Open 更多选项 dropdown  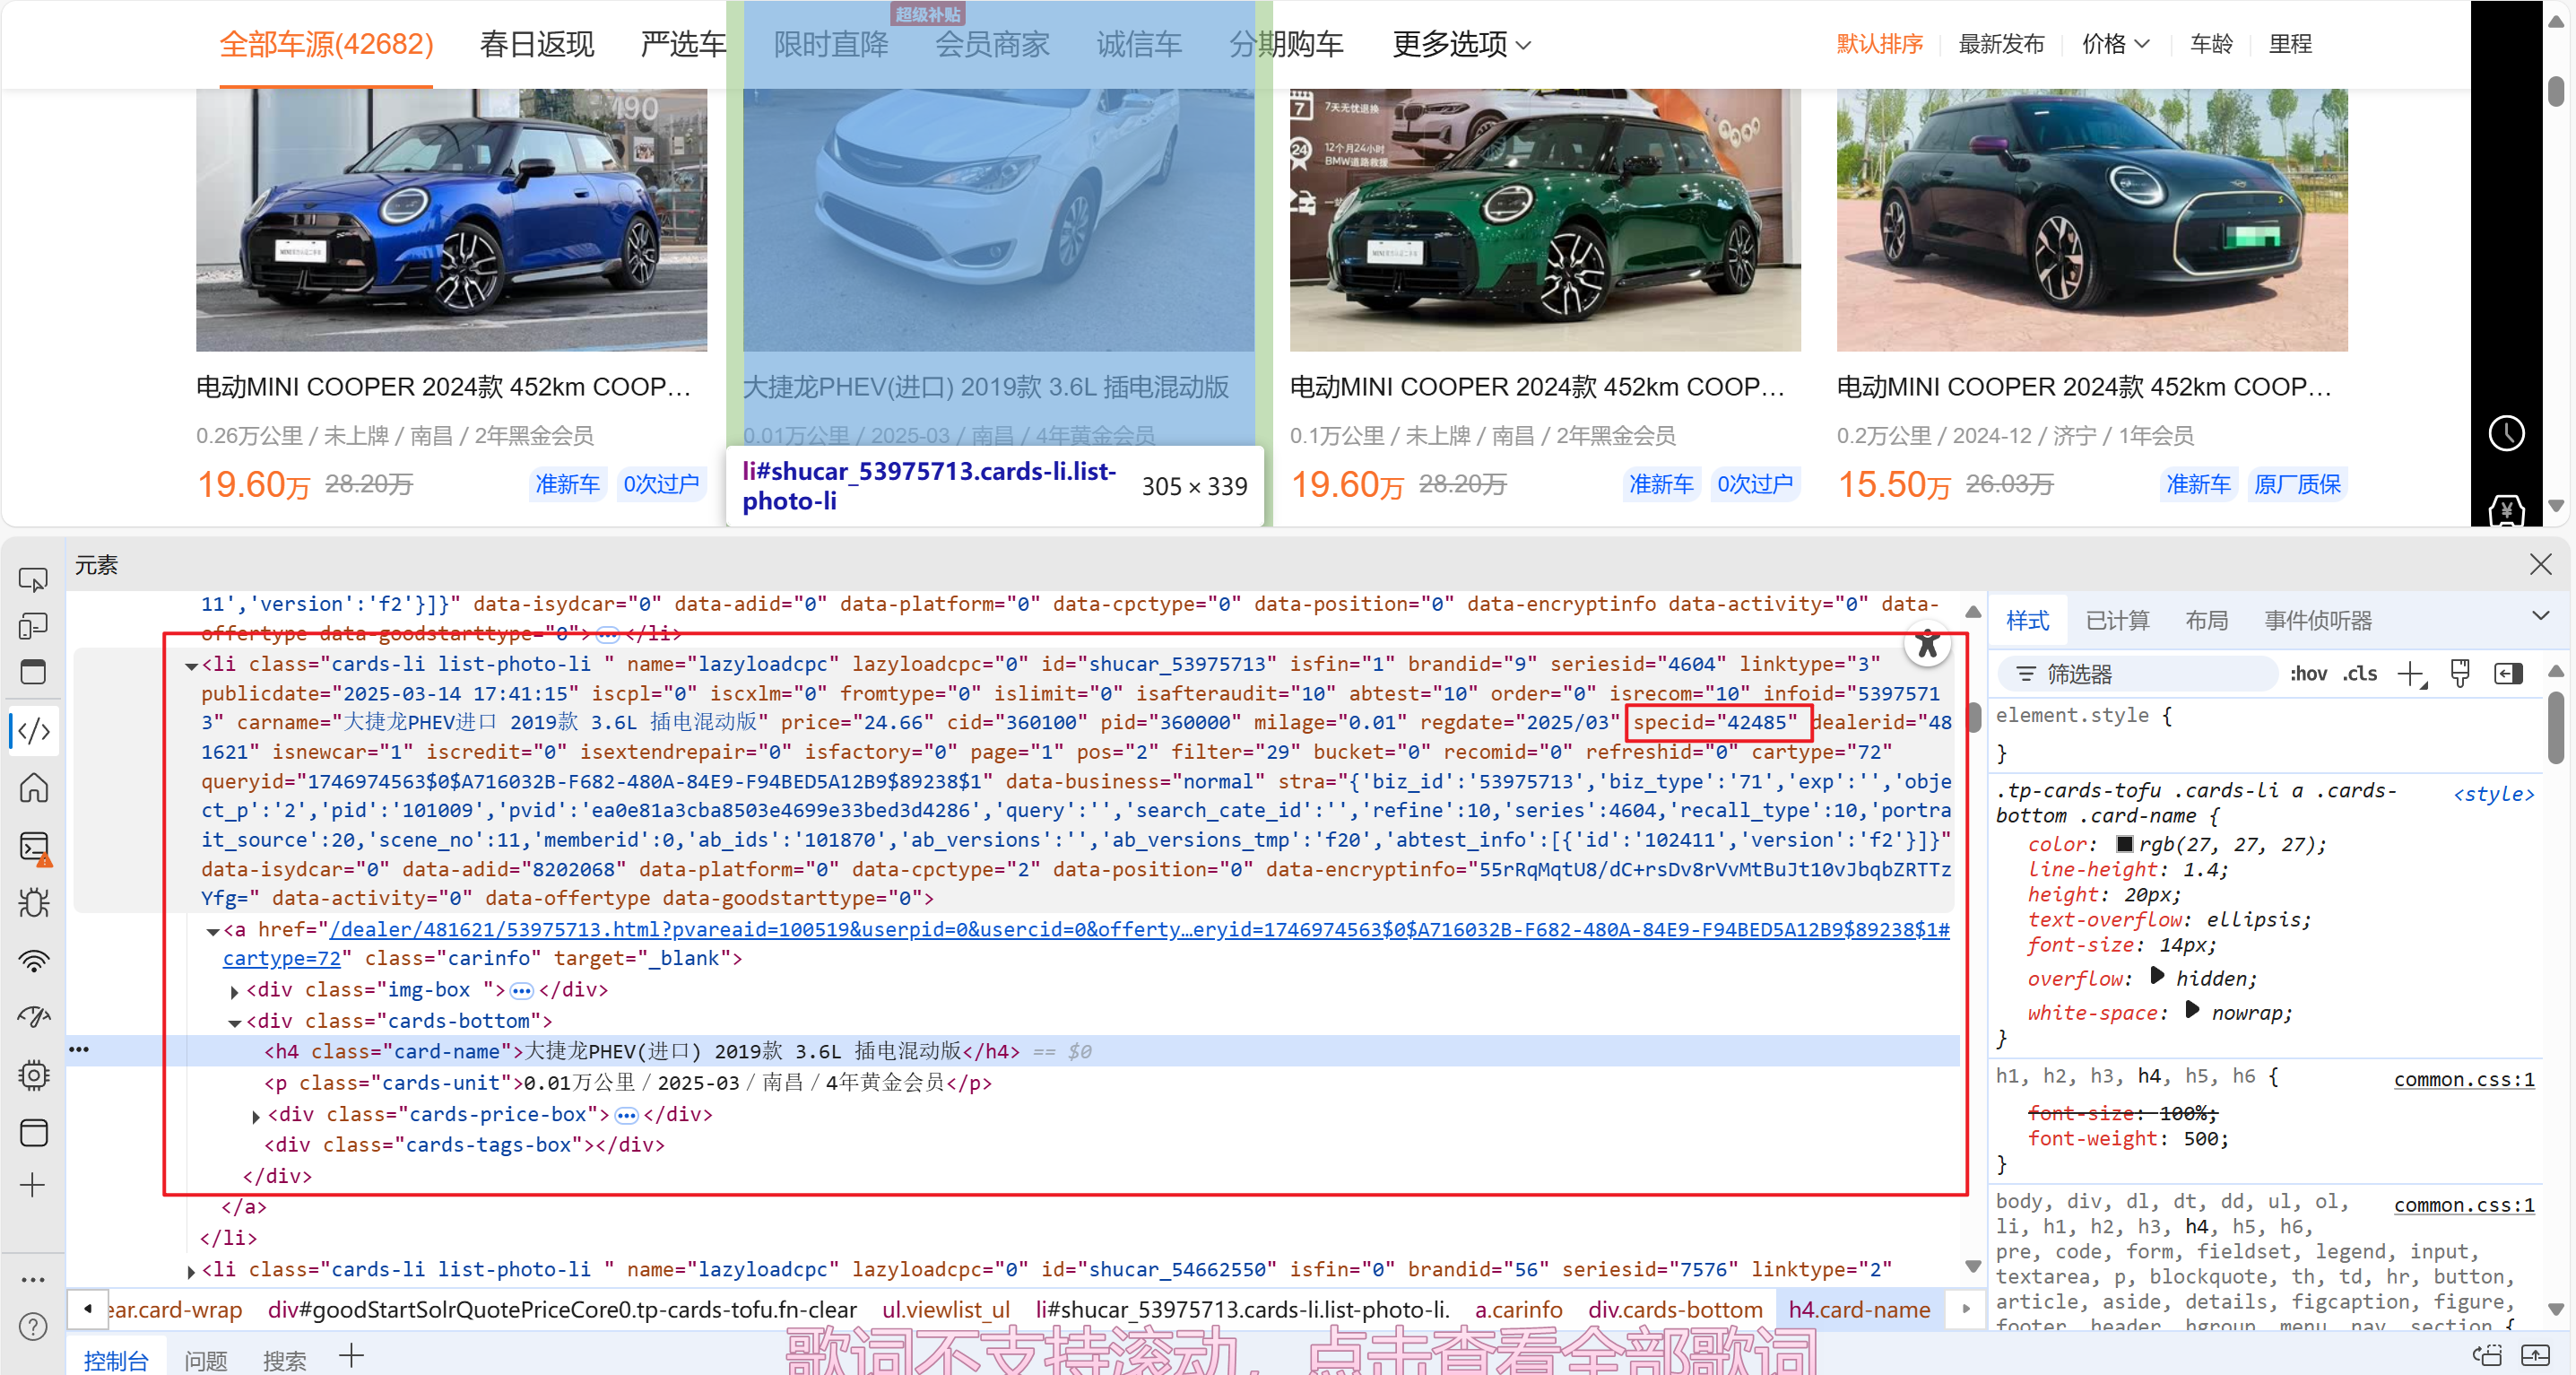pos(1461,44)
